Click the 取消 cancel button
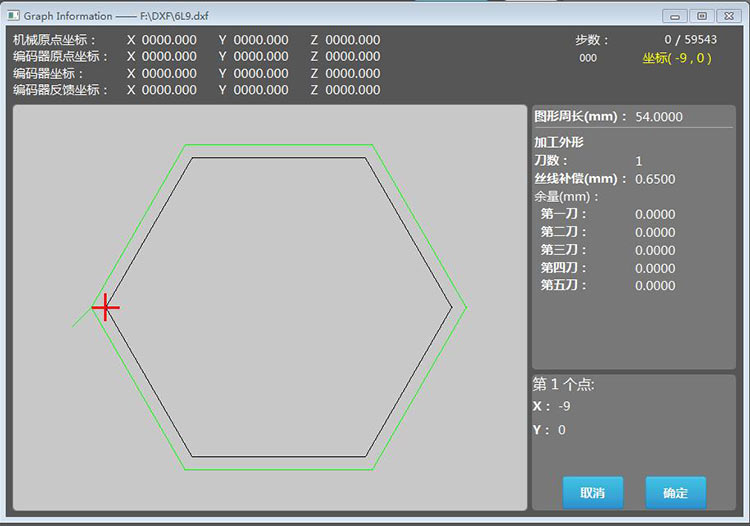Screen dimensions: 750x526 [x=593, y=493]
